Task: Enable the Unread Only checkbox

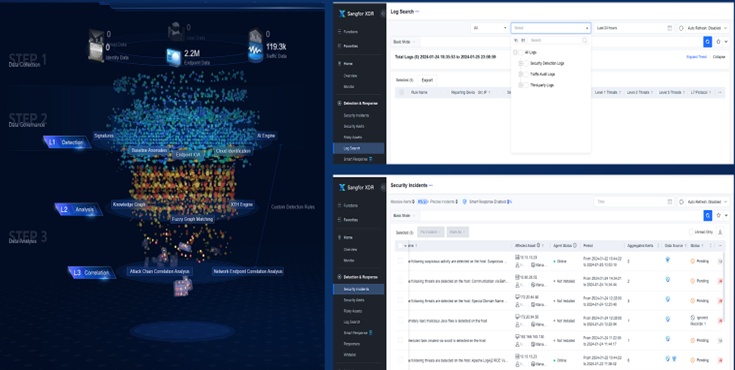Action: click(691, 232)
